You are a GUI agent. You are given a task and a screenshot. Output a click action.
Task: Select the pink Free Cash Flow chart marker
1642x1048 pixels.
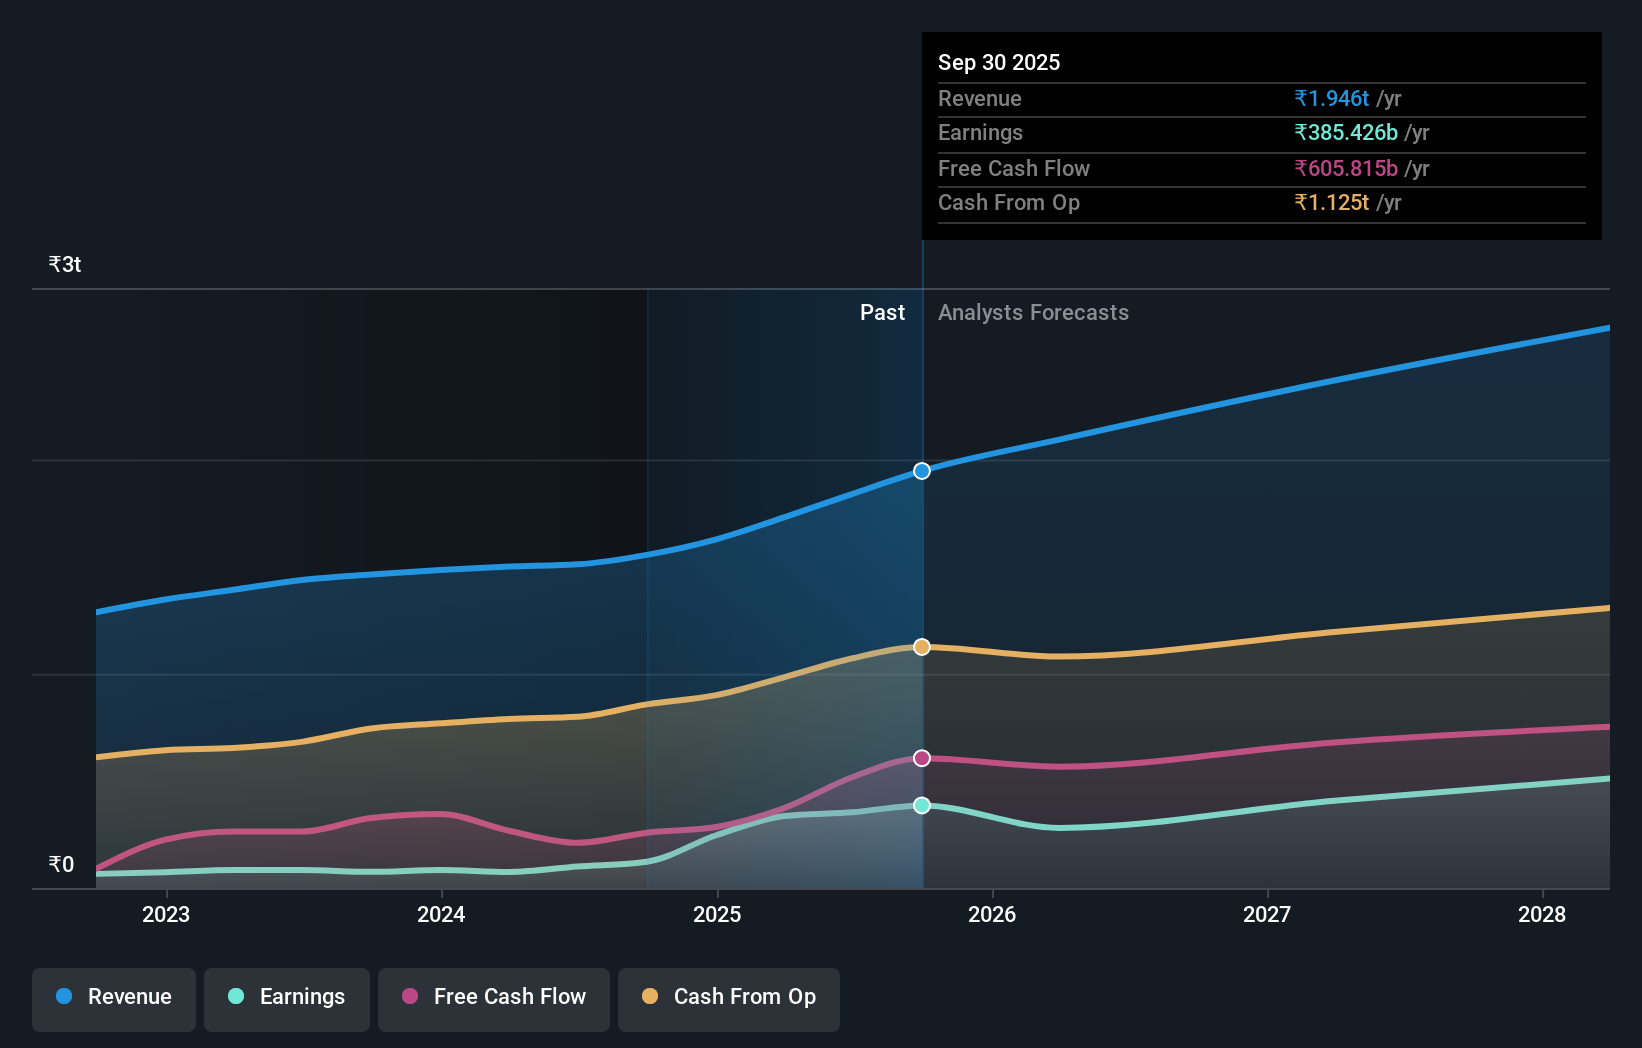coord(921,758)
